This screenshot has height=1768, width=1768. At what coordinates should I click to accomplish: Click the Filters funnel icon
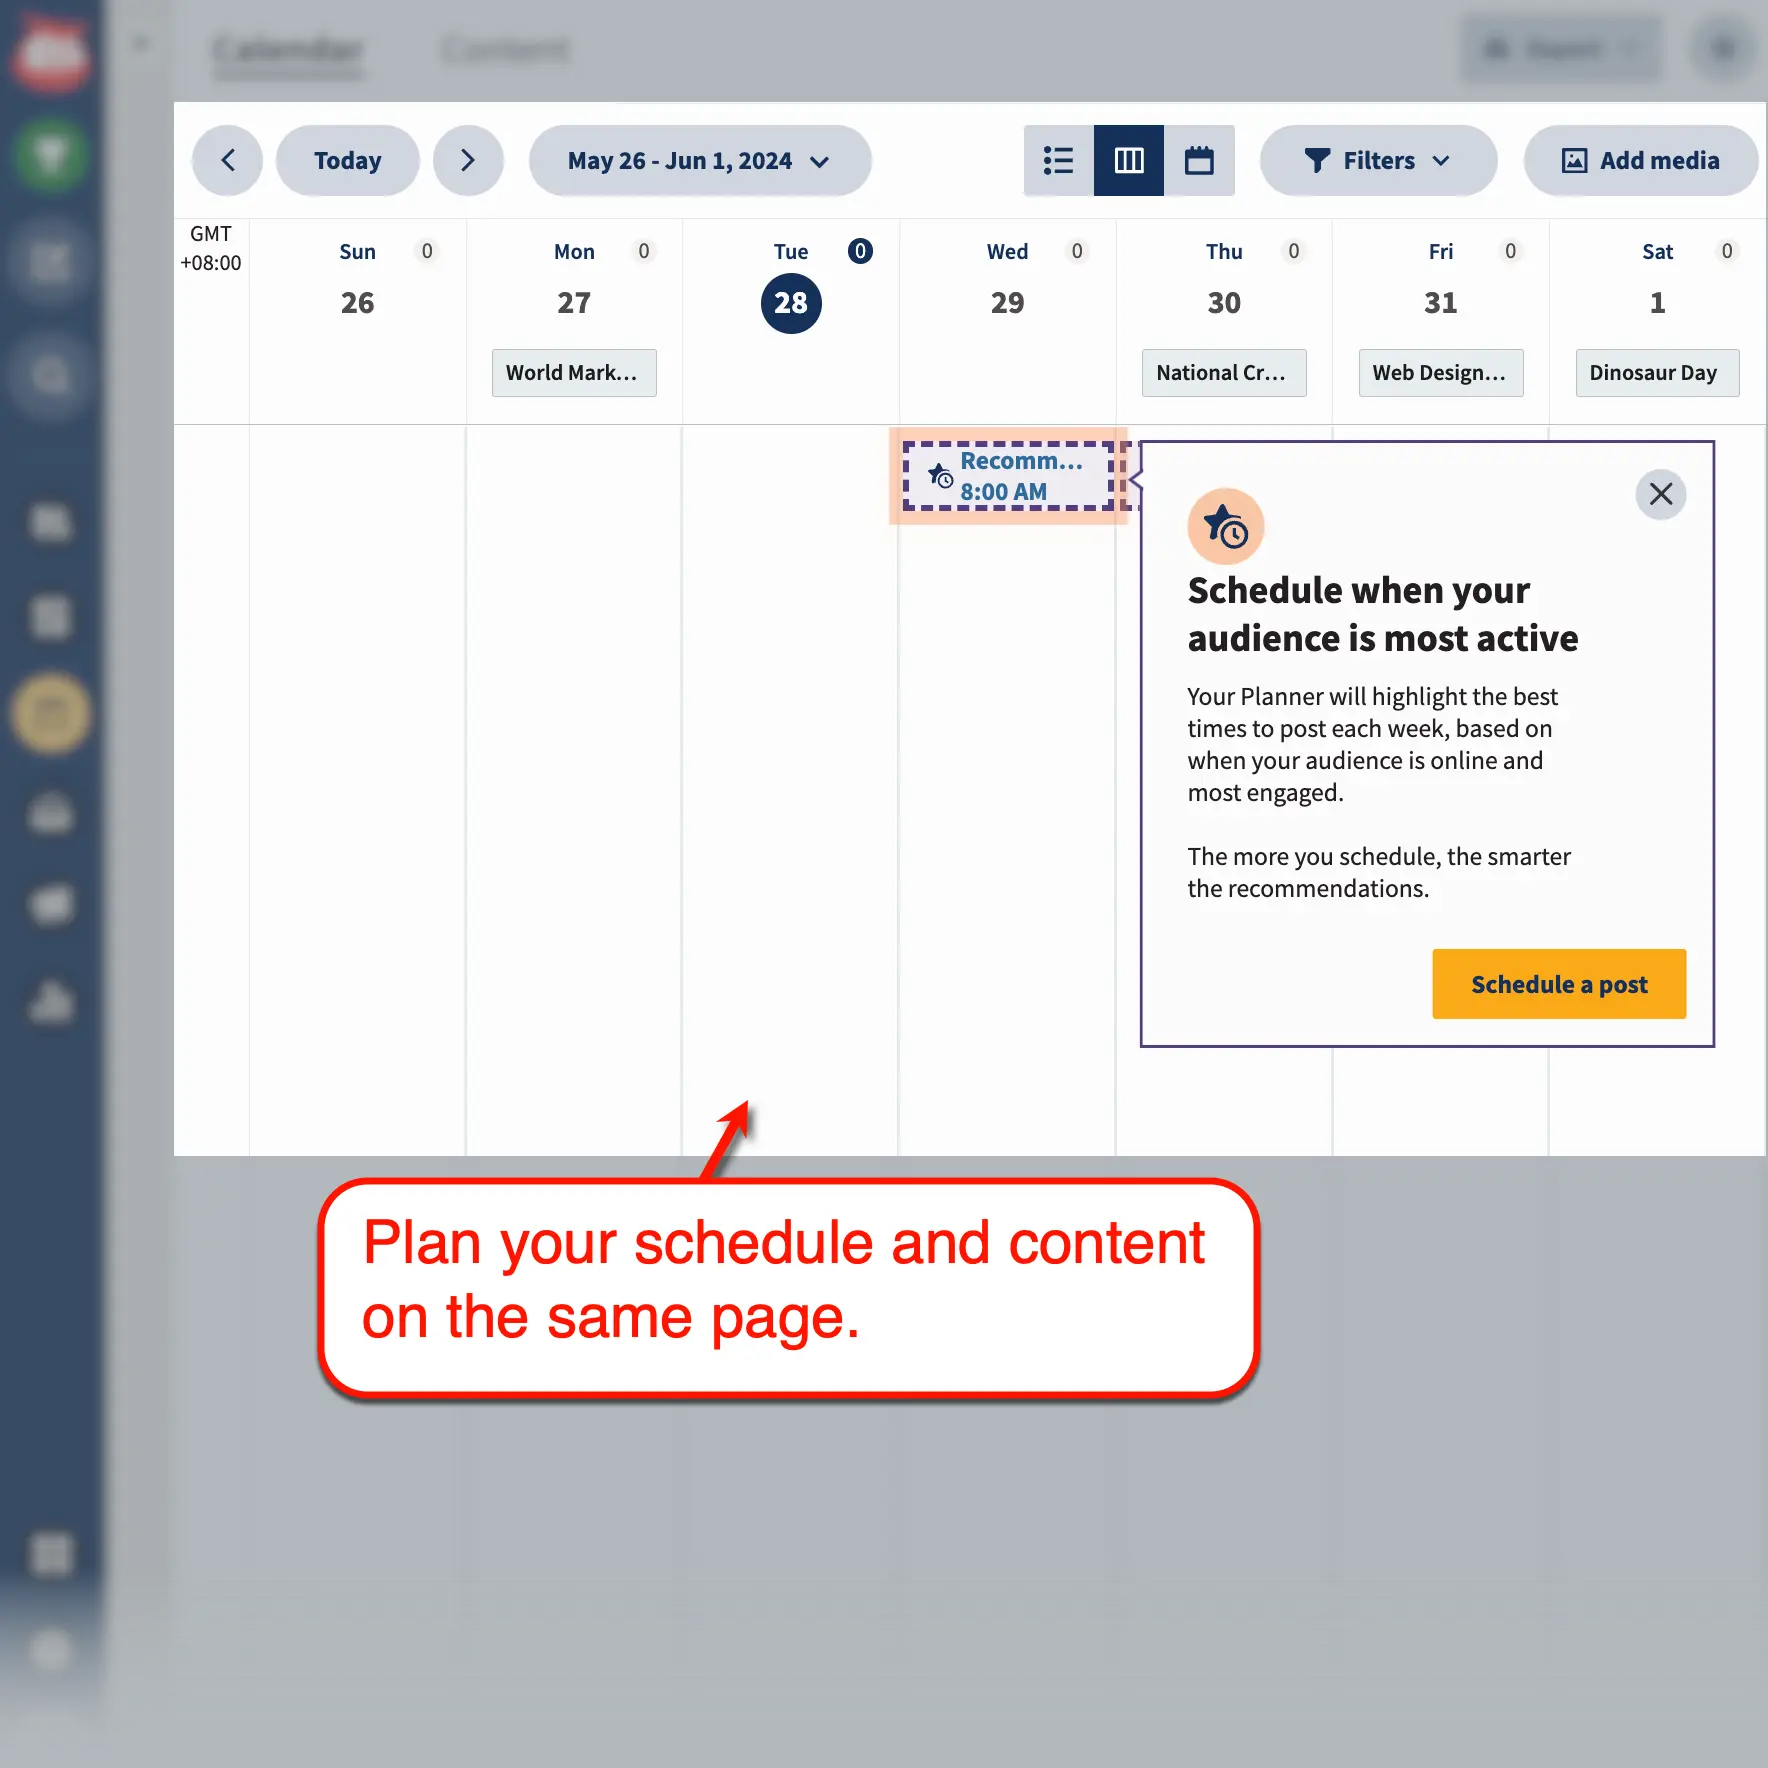(1317, 160)
